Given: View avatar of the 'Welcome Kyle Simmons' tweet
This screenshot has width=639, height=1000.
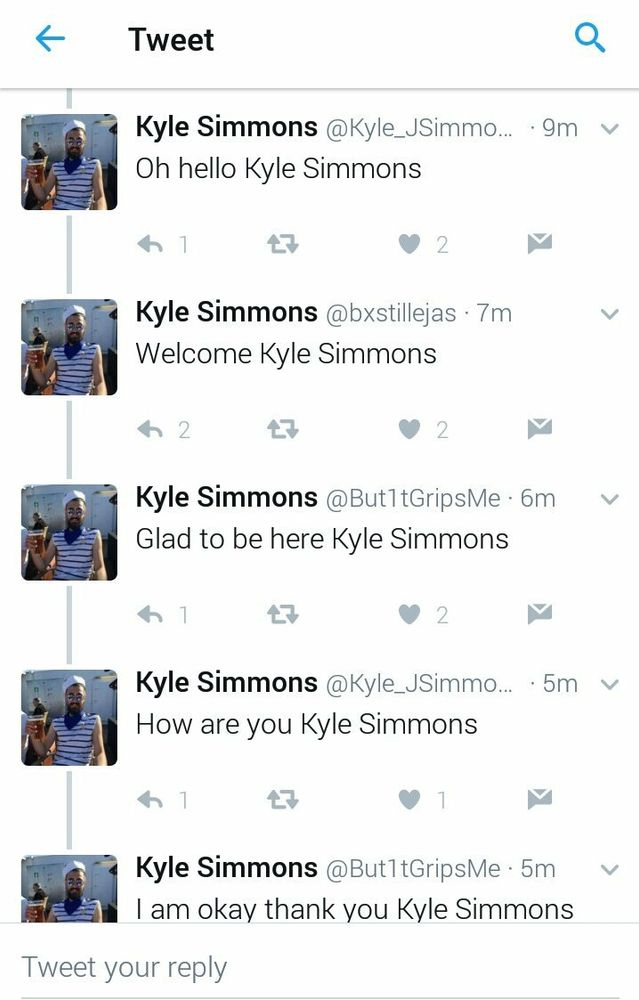Looking at the screenshot, I should pyautogui.click(x=70, y=348).
